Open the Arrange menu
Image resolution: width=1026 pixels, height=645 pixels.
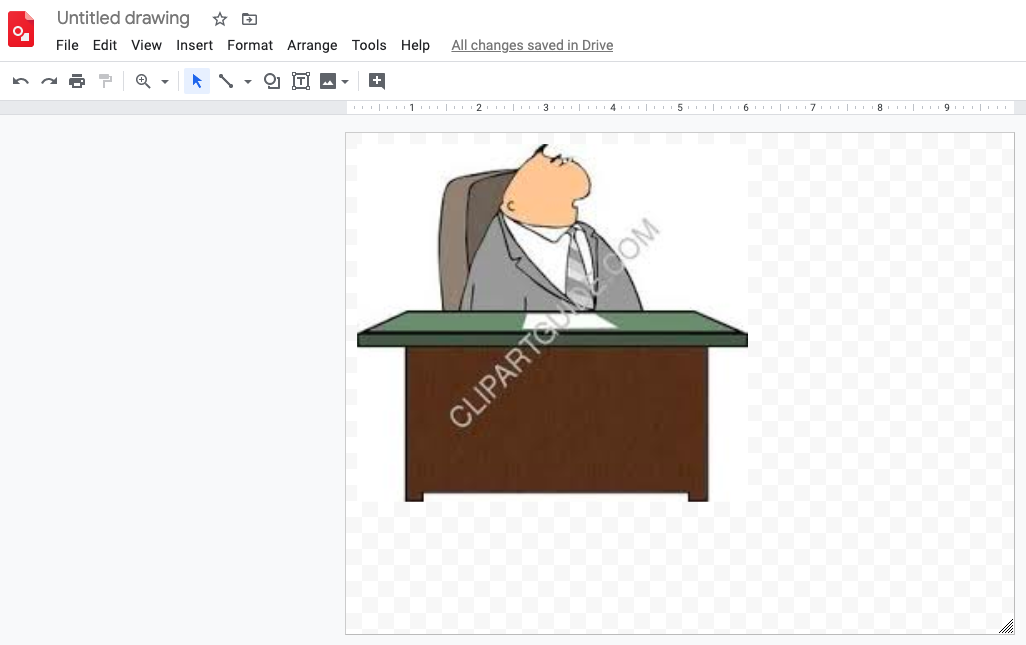[312, 45]
